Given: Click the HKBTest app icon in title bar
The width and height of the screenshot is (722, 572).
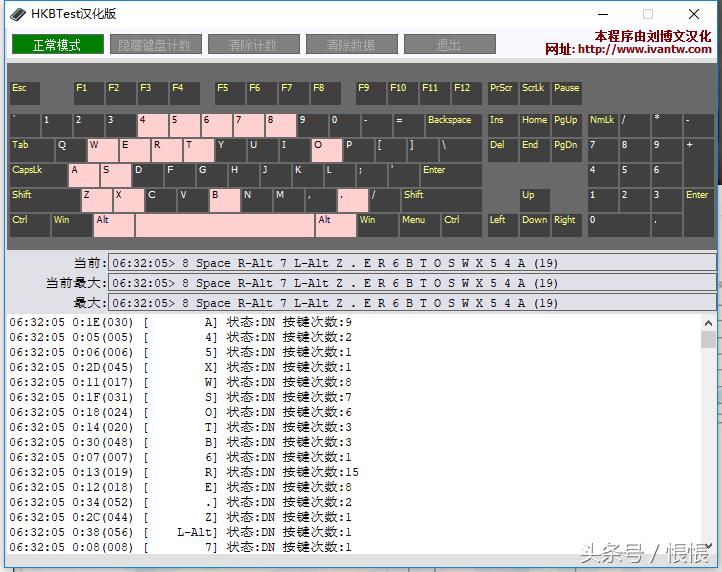Looking at the screenshot, I should coord(18,14).
